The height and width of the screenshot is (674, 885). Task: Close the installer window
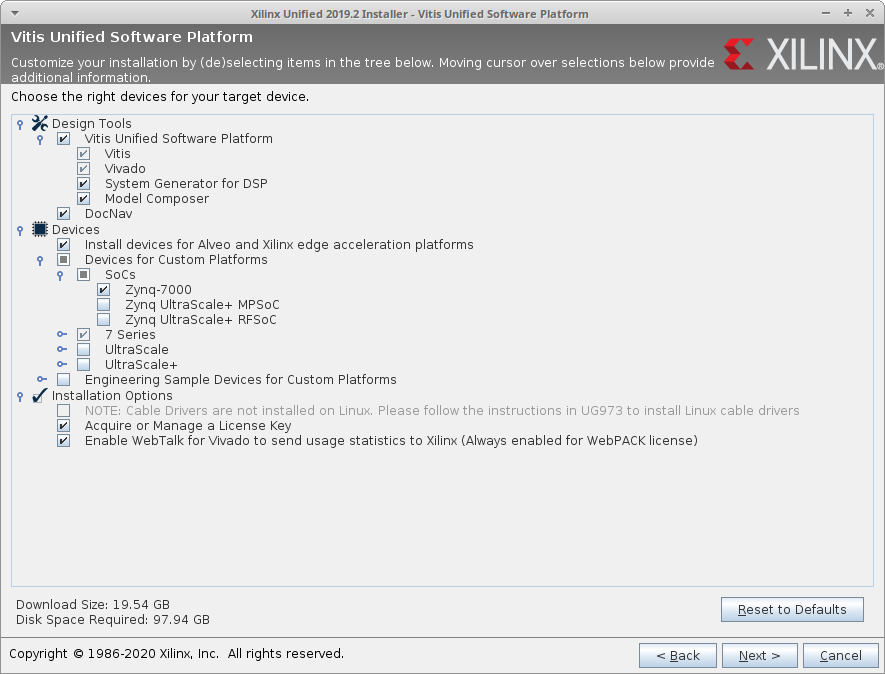pyautogui.click(x=870, y=13)
